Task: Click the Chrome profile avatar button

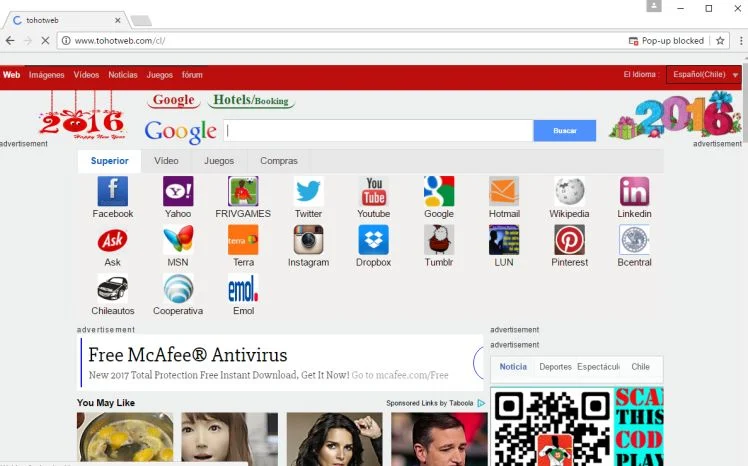Action: 654,6
